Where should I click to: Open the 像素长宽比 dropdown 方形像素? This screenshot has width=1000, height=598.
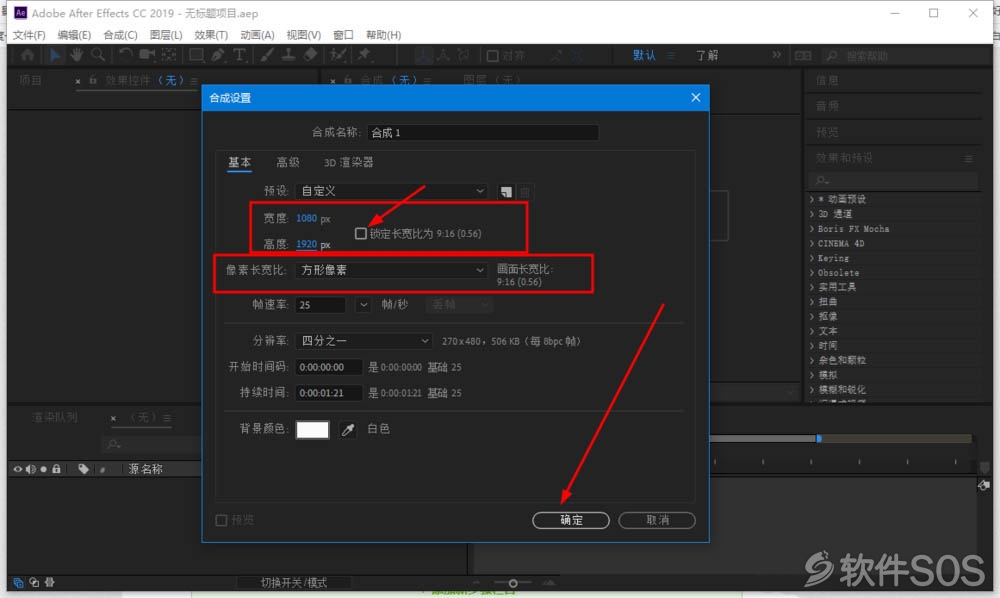(391, 270)
